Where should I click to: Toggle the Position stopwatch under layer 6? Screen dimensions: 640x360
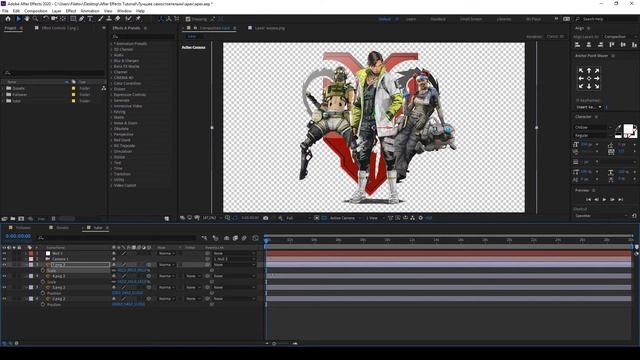pyautogui.click(x=43, y=304)
